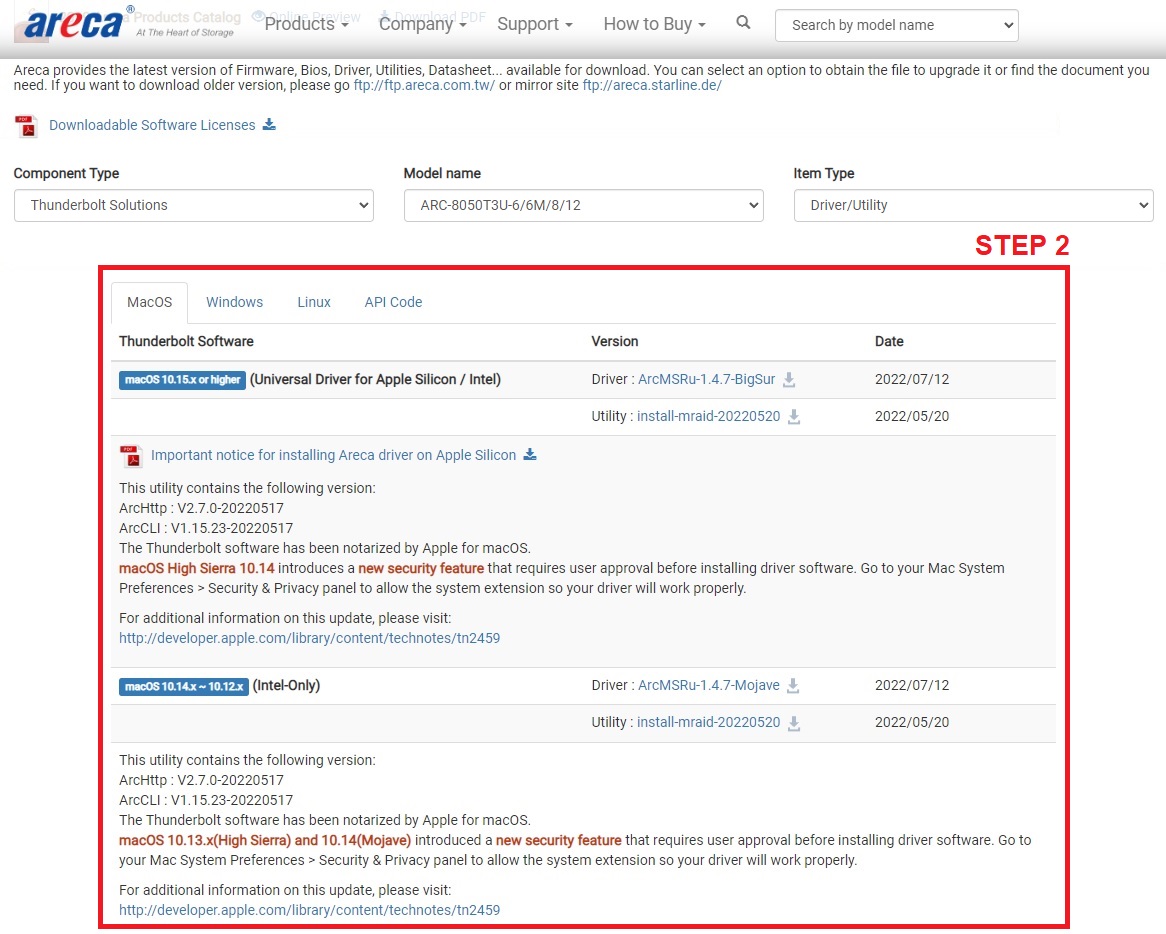Open the Support menu
Screen dimensions: 1166x934
click(x=535, y=24)
